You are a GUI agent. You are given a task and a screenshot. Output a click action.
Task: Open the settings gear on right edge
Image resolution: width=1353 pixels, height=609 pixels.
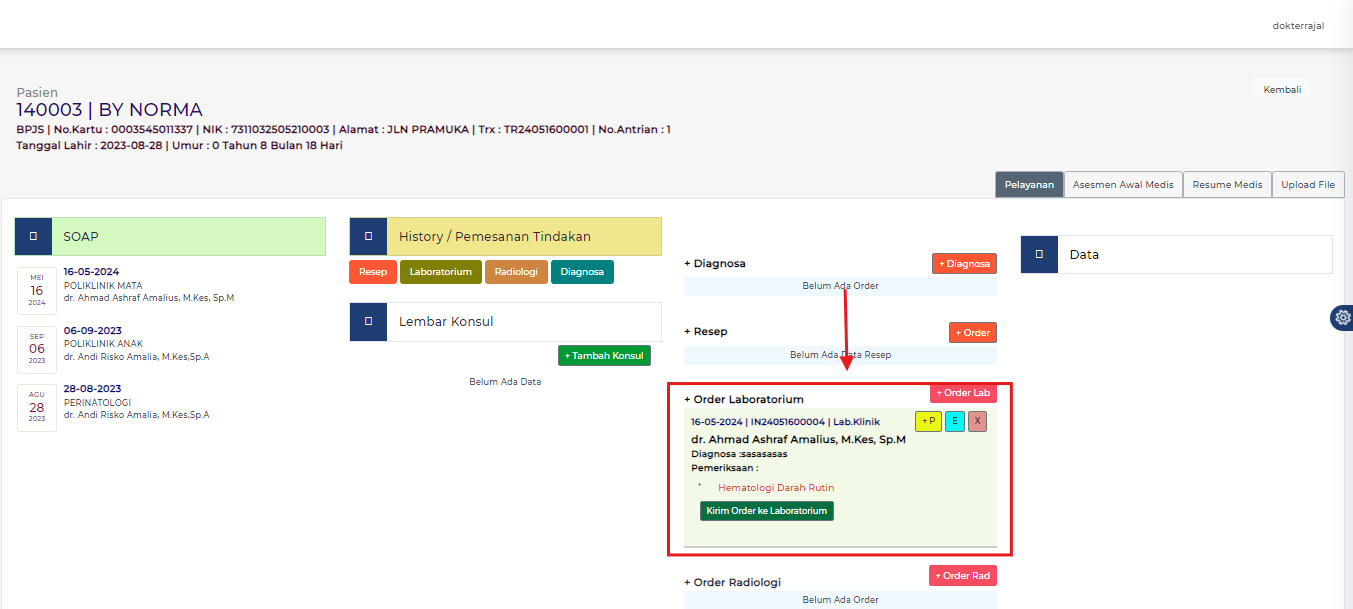click(x=1342, y=318)
